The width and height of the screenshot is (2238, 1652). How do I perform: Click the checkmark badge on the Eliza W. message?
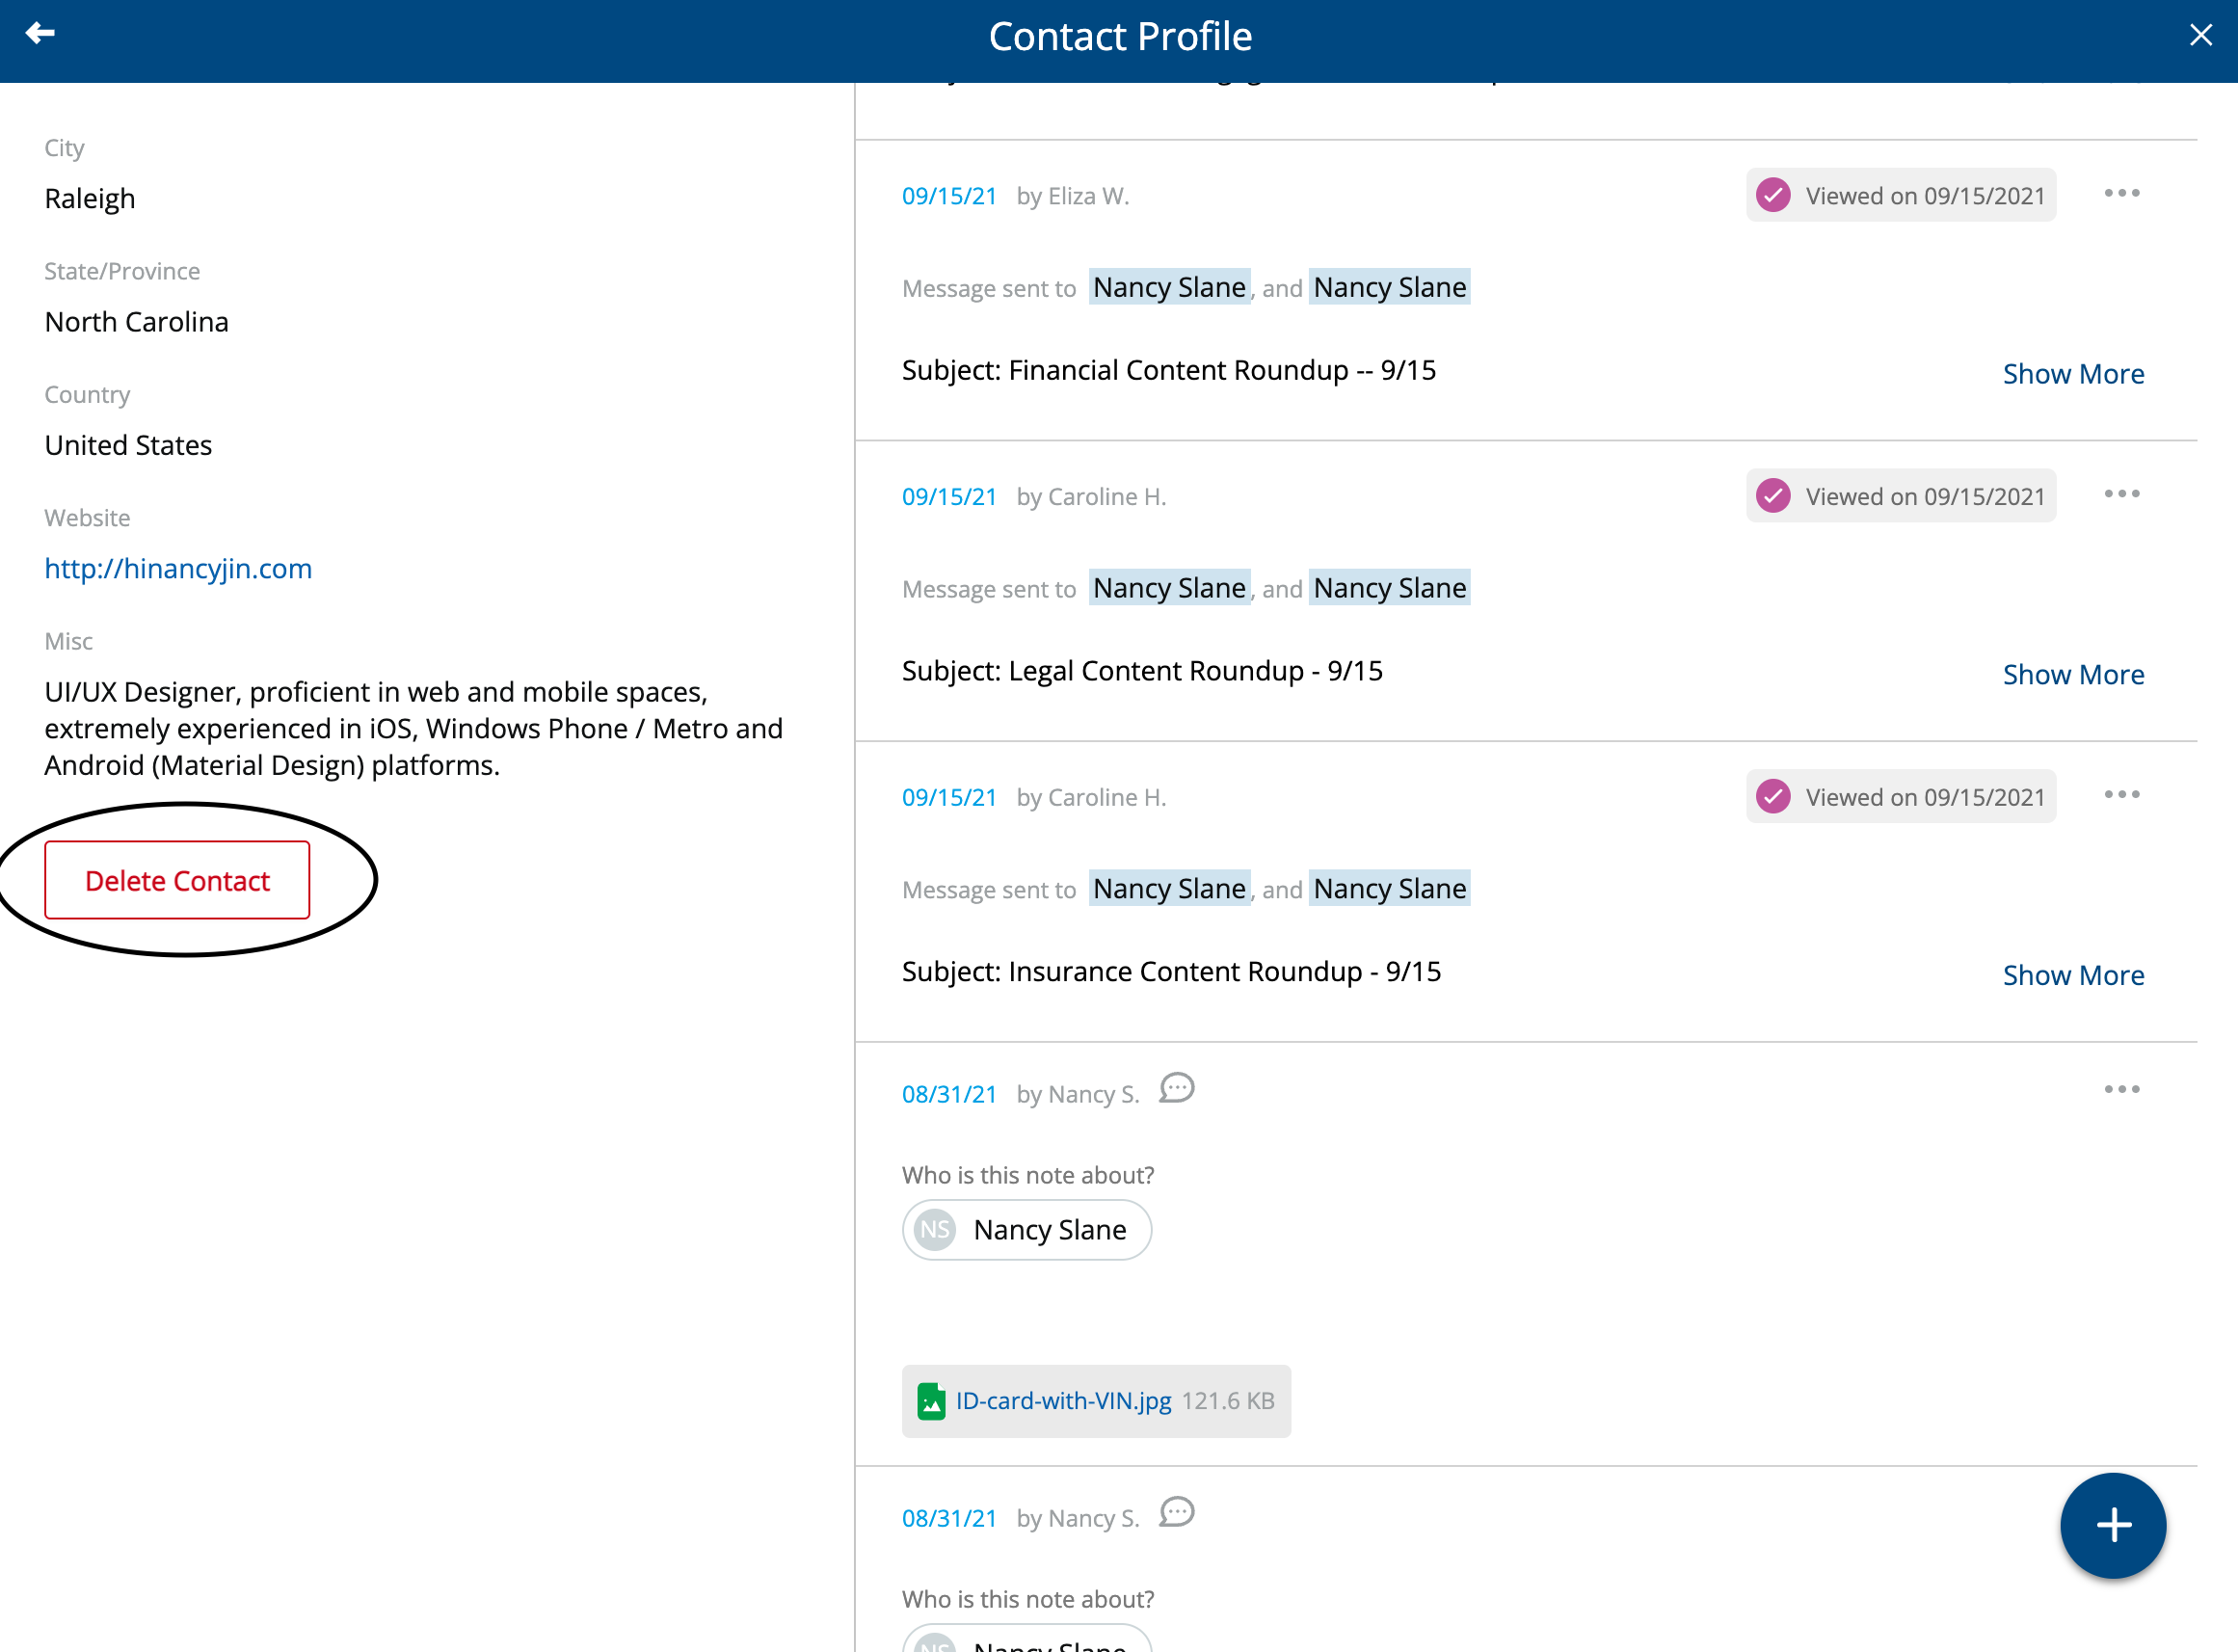(x=1774, y=195)
